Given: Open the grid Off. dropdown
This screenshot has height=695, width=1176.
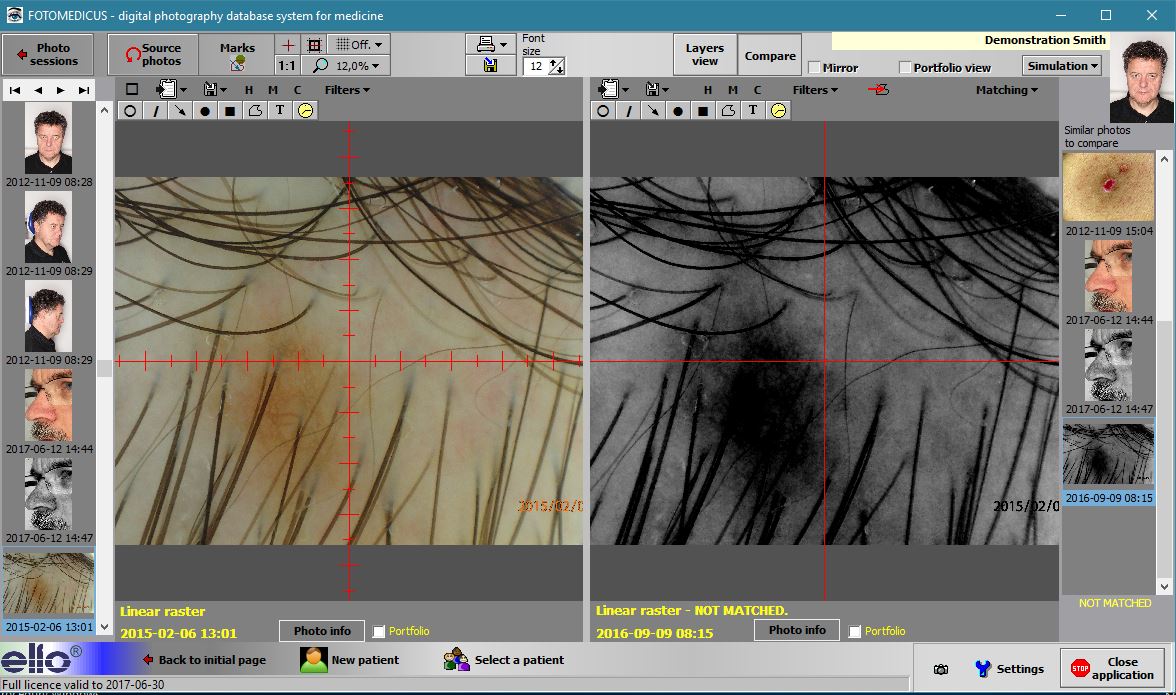Looking at the screenshot, I should (359, 45).
